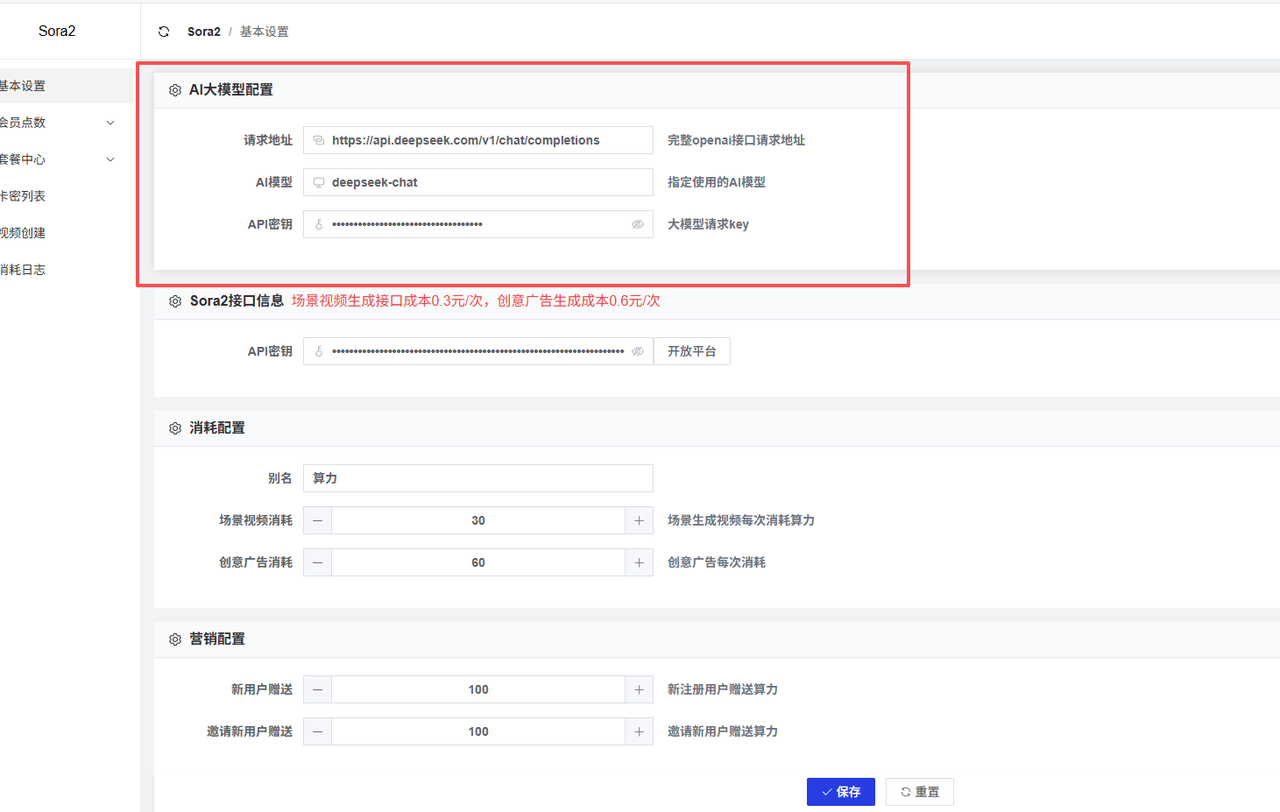This screenshot has height=812, width=1280.
Task: Click the refresh icon beside the Sora2 breadcrumb
Action: (164, 32)
